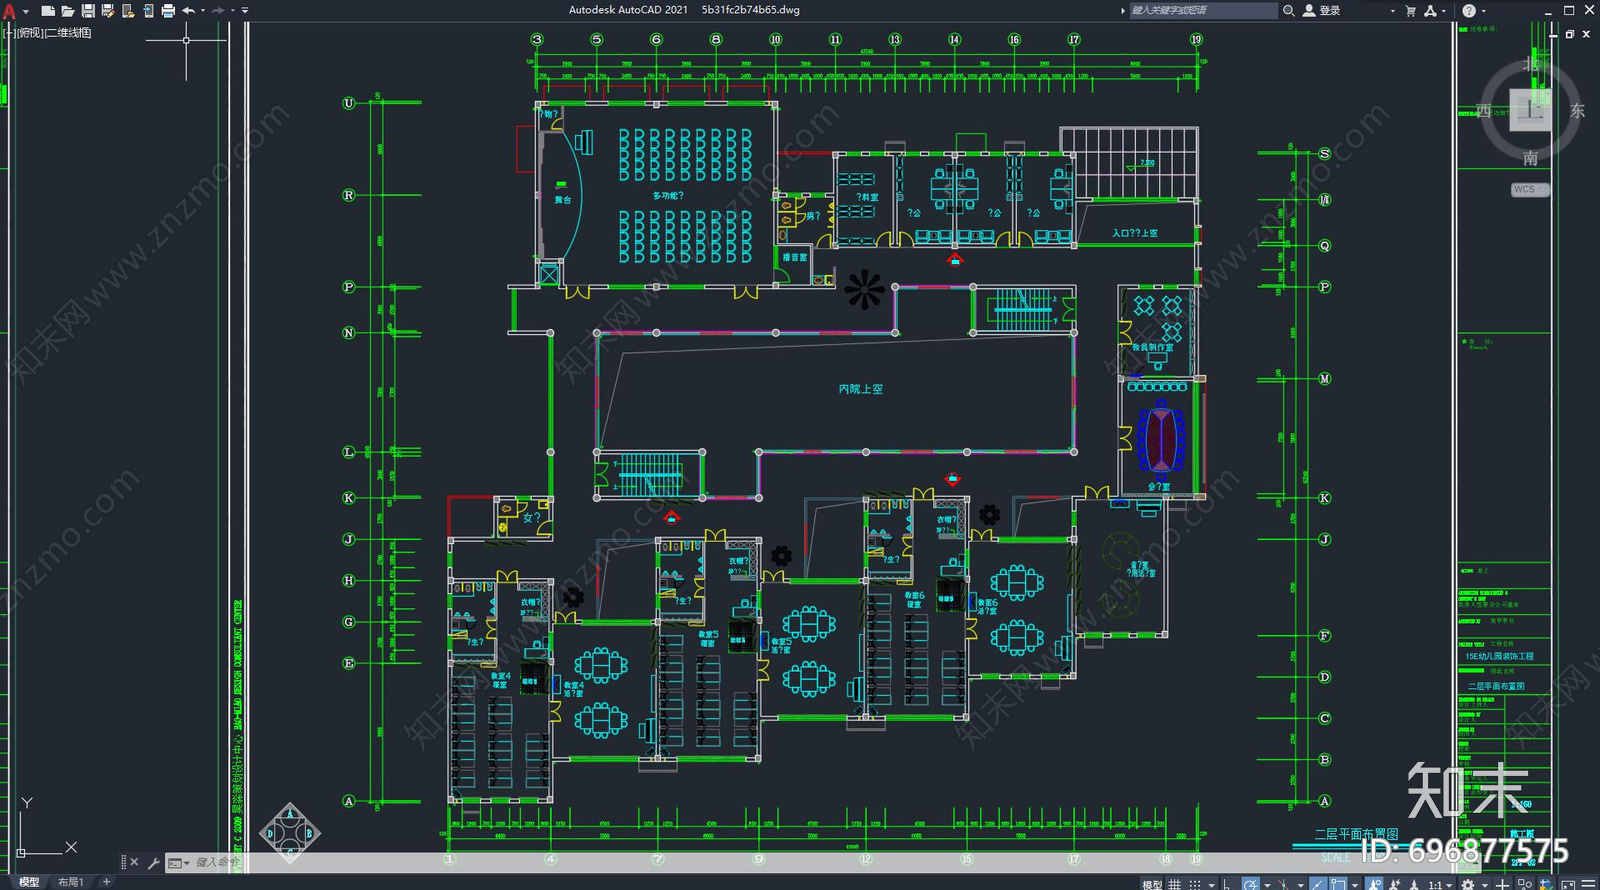Toggle the hardware acceleration icon

(x=1545, y=883)
